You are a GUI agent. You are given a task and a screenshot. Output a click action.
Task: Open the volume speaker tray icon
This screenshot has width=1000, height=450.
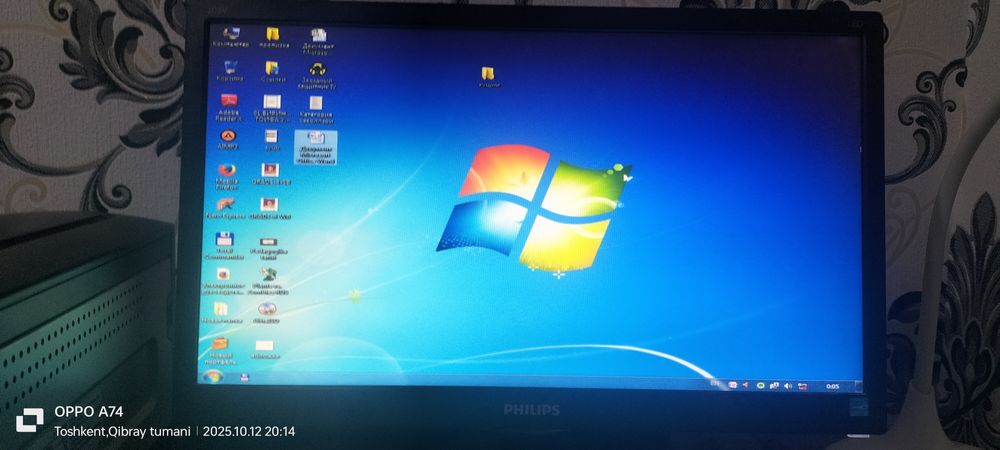[788, 386]
